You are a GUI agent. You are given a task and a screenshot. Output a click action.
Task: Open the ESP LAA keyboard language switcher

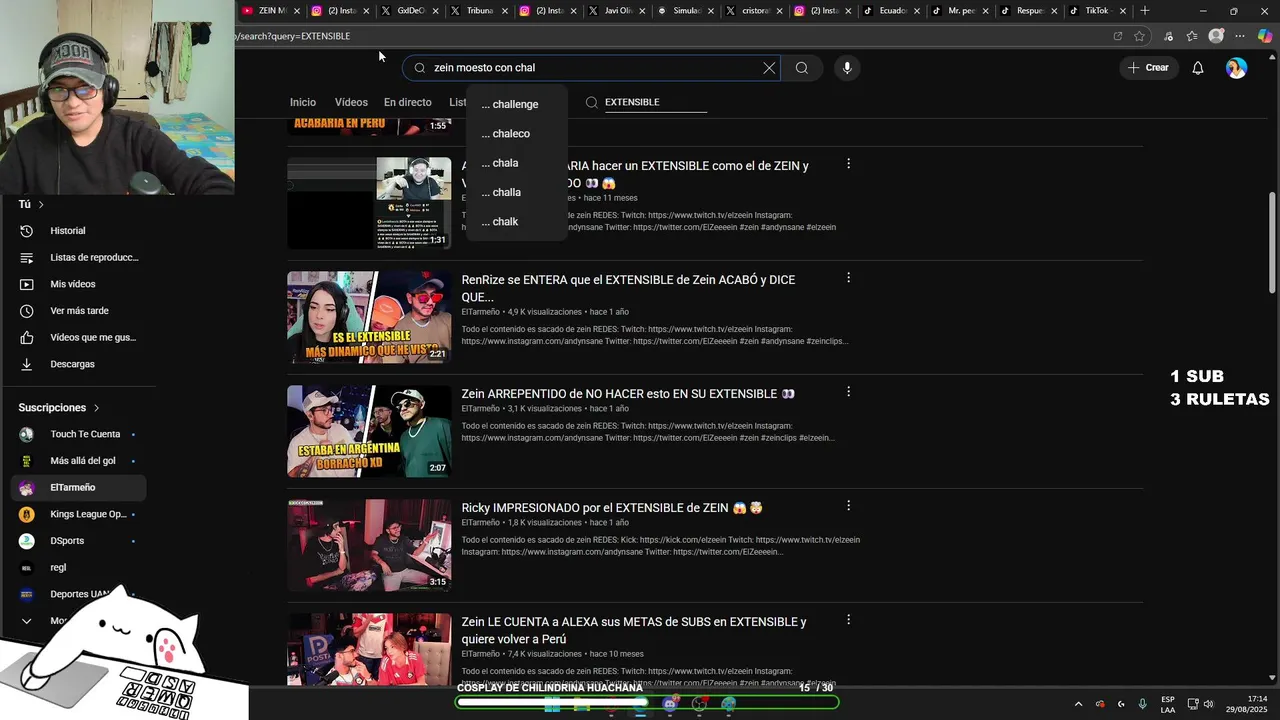point(1168,704)
